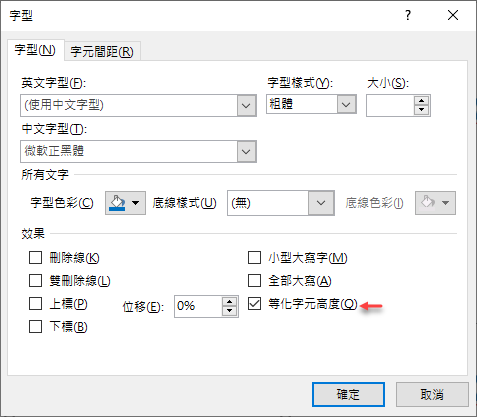Click the help question mark icon

click(x=408, y=15)
